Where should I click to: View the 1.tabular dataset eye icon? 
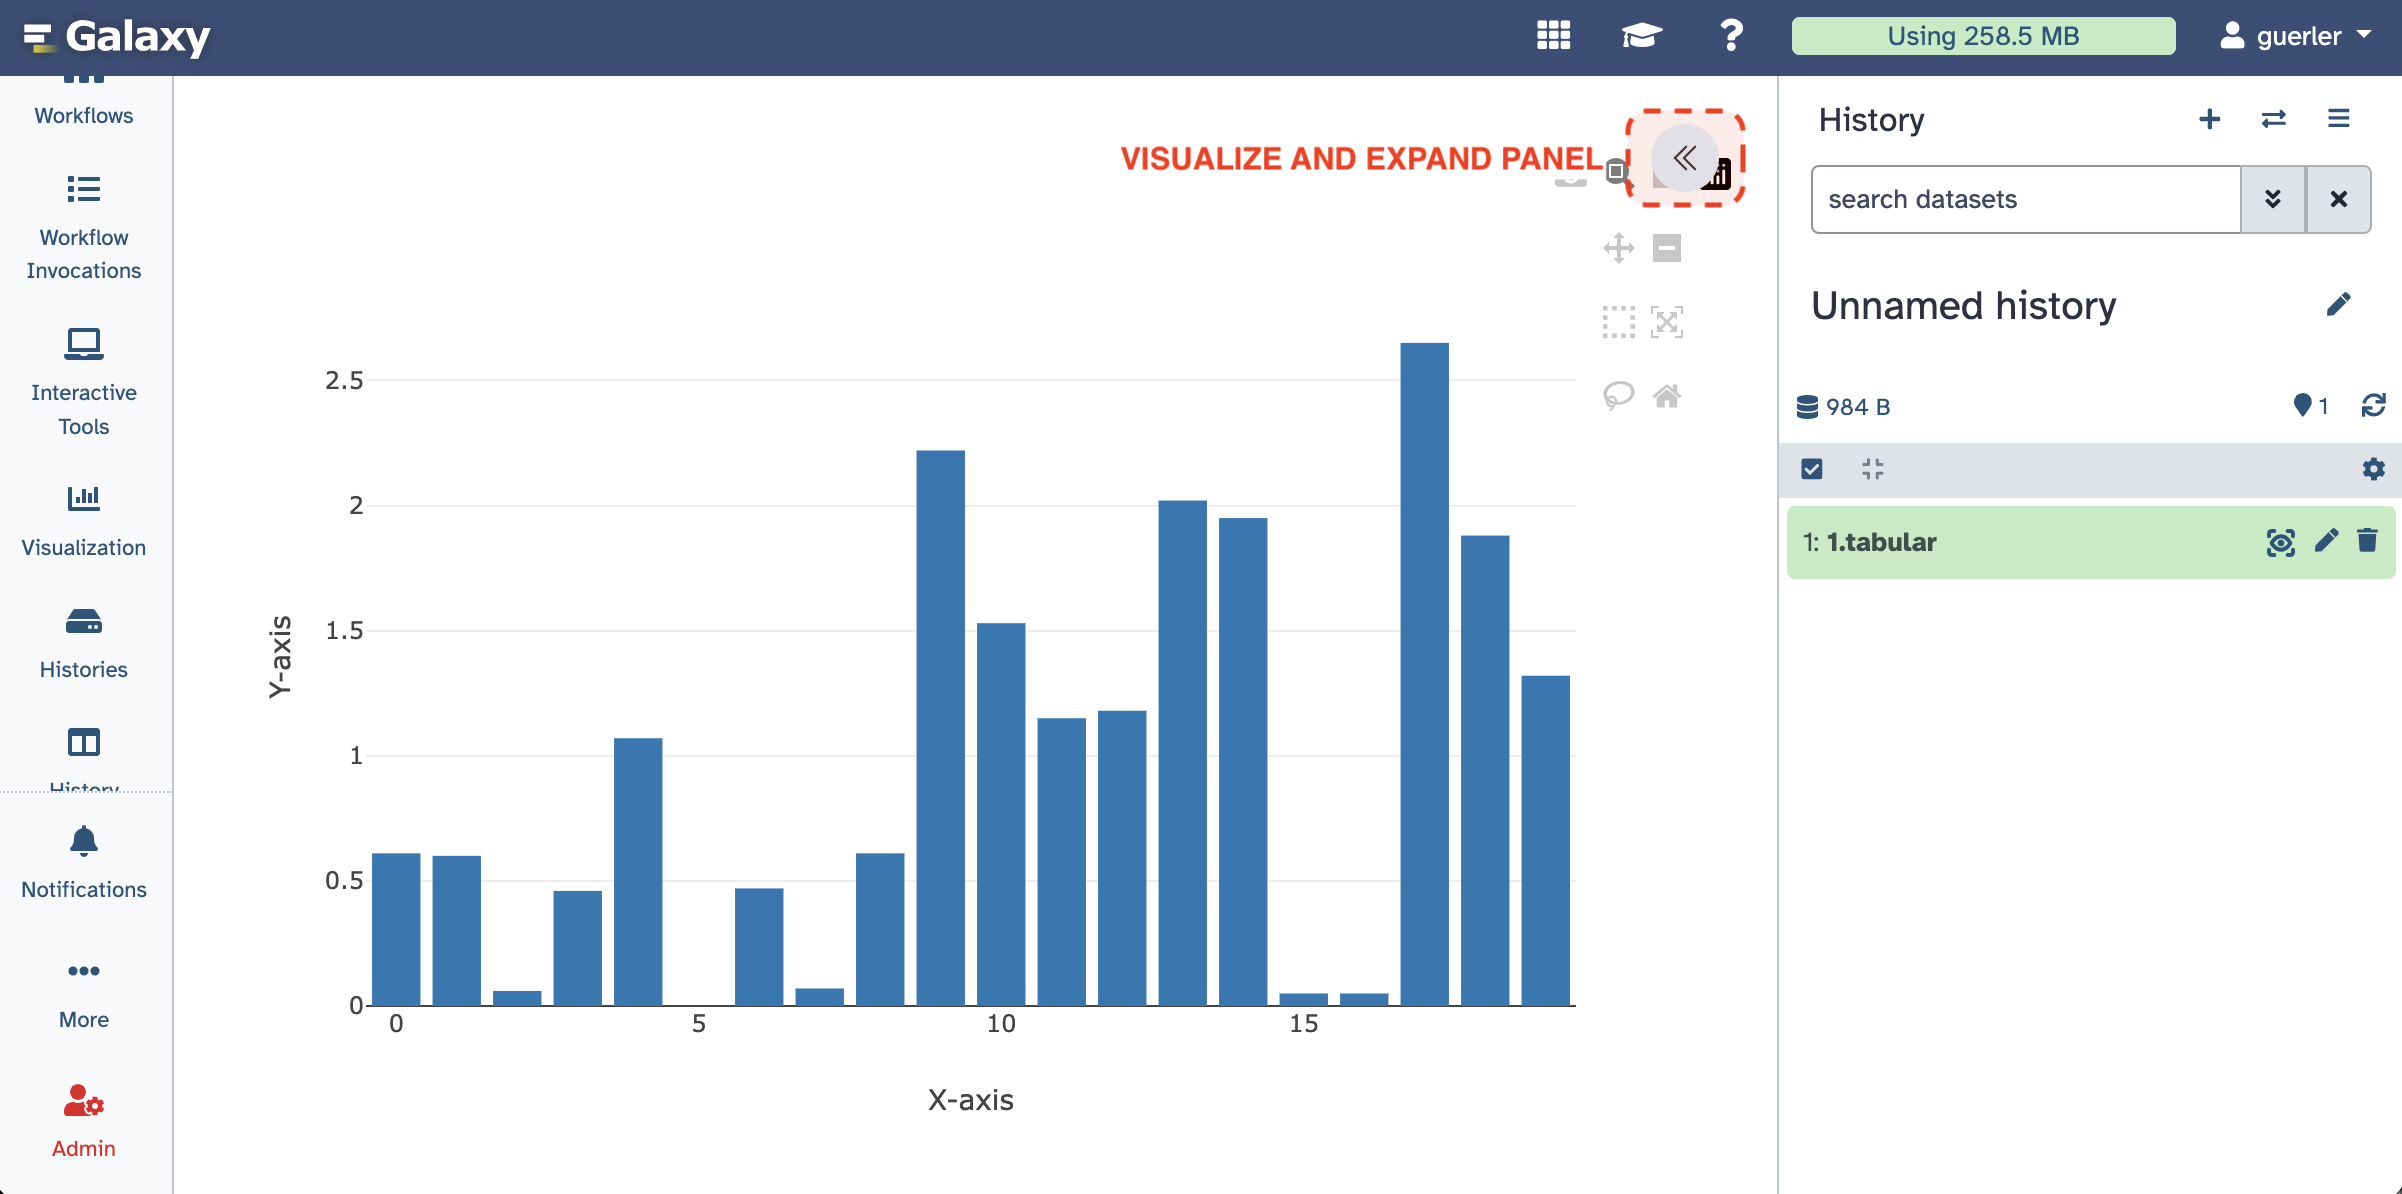click(2280, 542)
